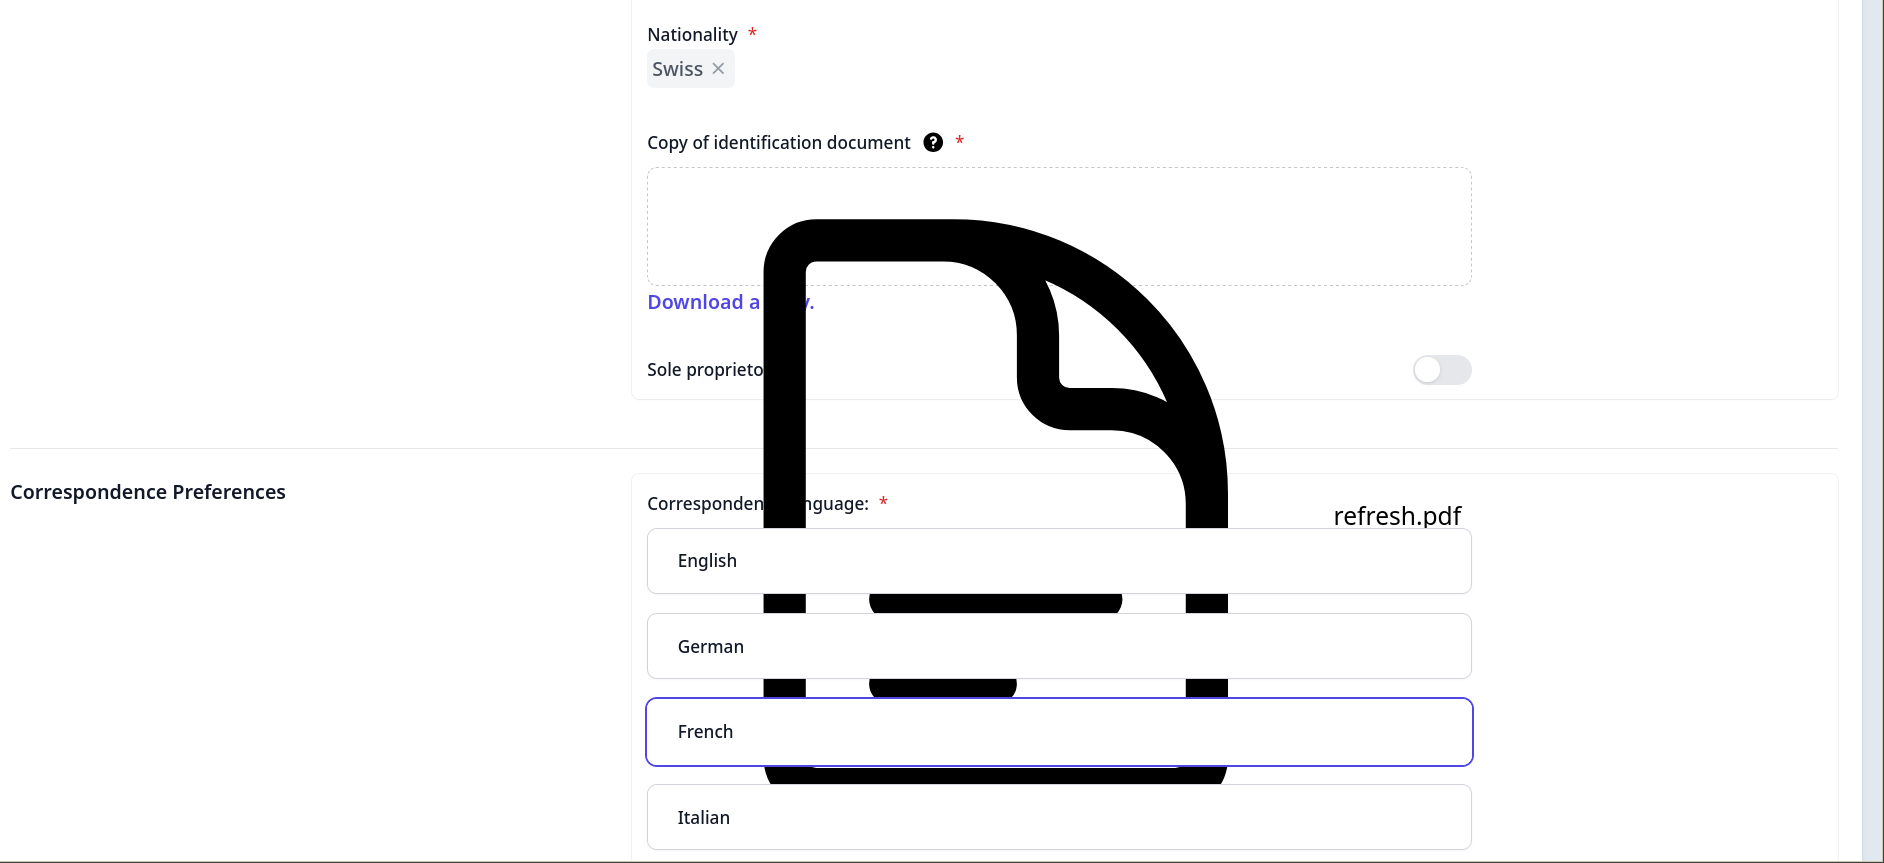Click the Correspondence language label

coord(704,504)
